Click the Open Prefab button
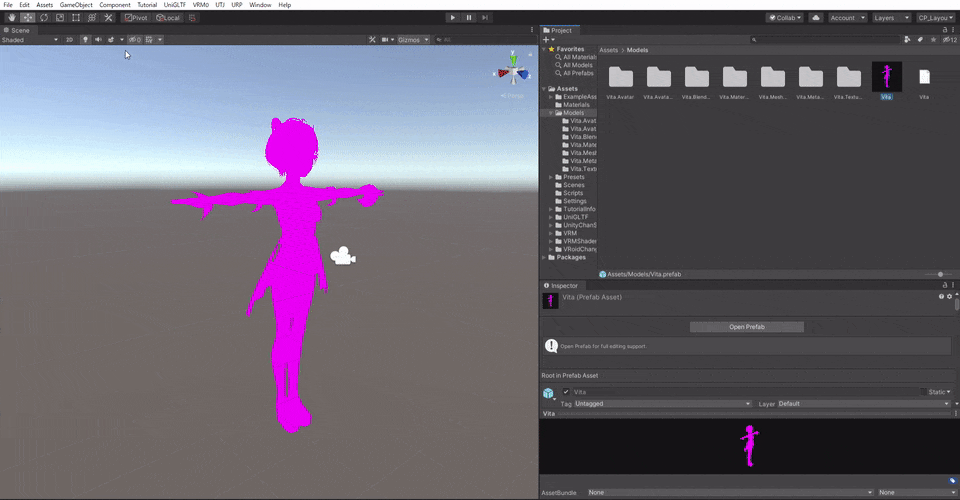 [x=746, y=327]
